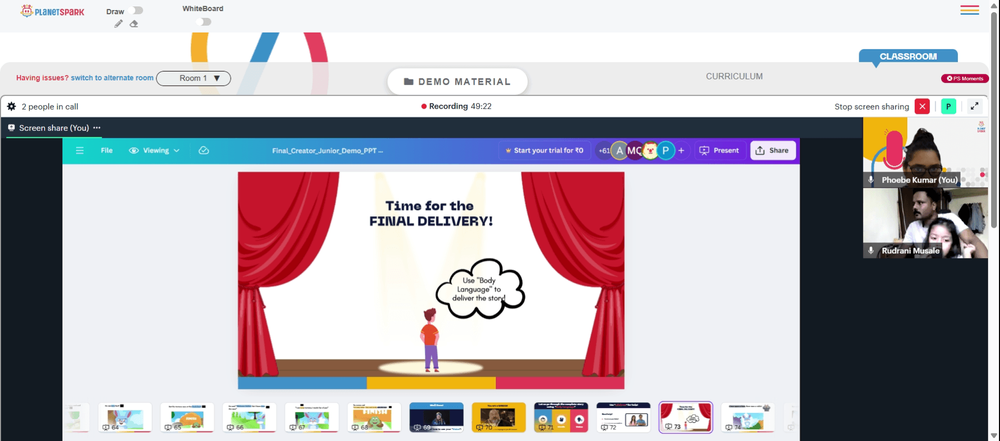Viewport: 1000px width, 441px height.
Task: Click the PS Moments button
Action: [965, 78]
